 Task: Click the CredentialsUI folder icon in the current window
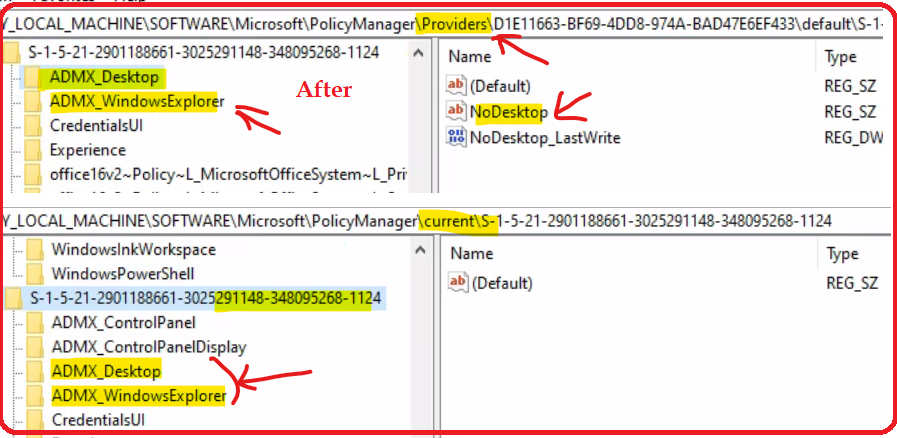[x=35, y=420]
